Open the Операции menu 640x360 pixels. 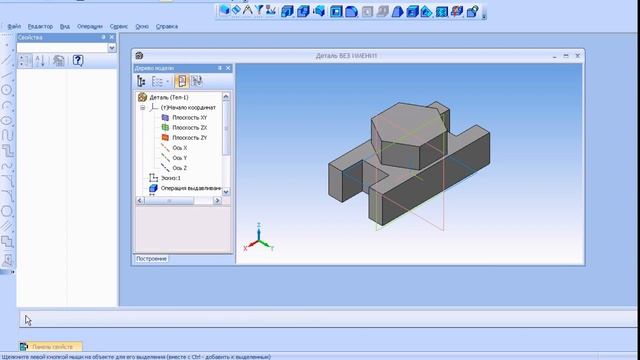pyautogui.click(x=90, y=26)
